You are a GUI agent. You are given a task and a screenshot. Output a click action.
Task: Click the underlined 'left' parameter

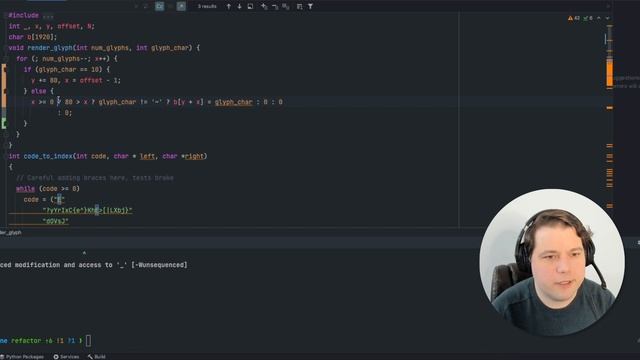147,156
